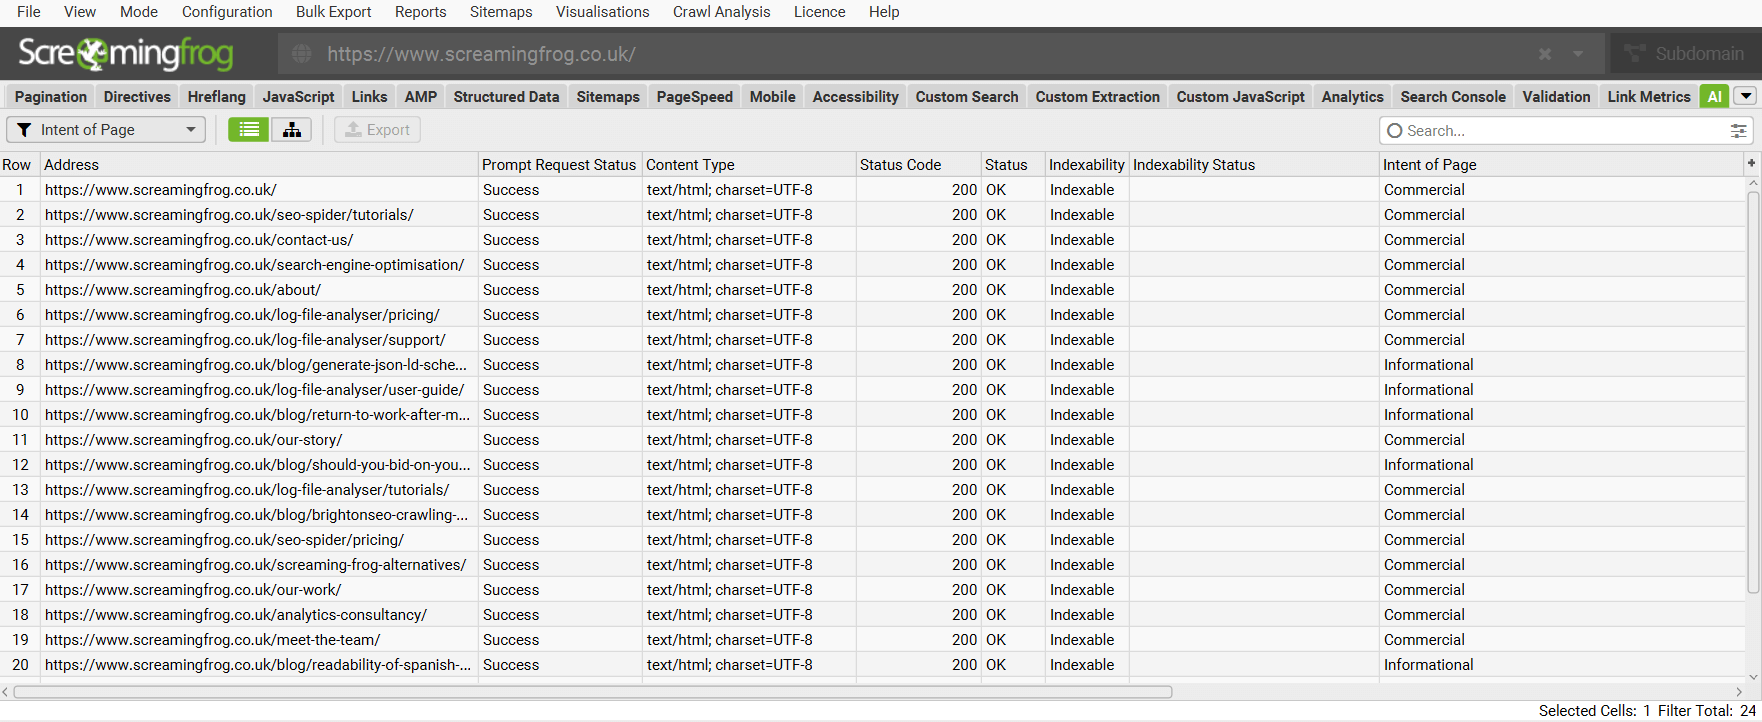Select the seo-spider/tutorials/ address cell

(x=259, y=215)
